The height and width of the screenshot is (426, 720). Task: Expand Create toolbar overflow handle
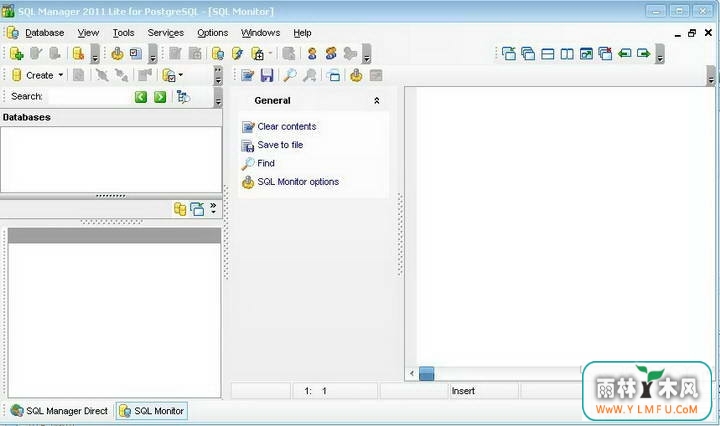pos(218,75)
